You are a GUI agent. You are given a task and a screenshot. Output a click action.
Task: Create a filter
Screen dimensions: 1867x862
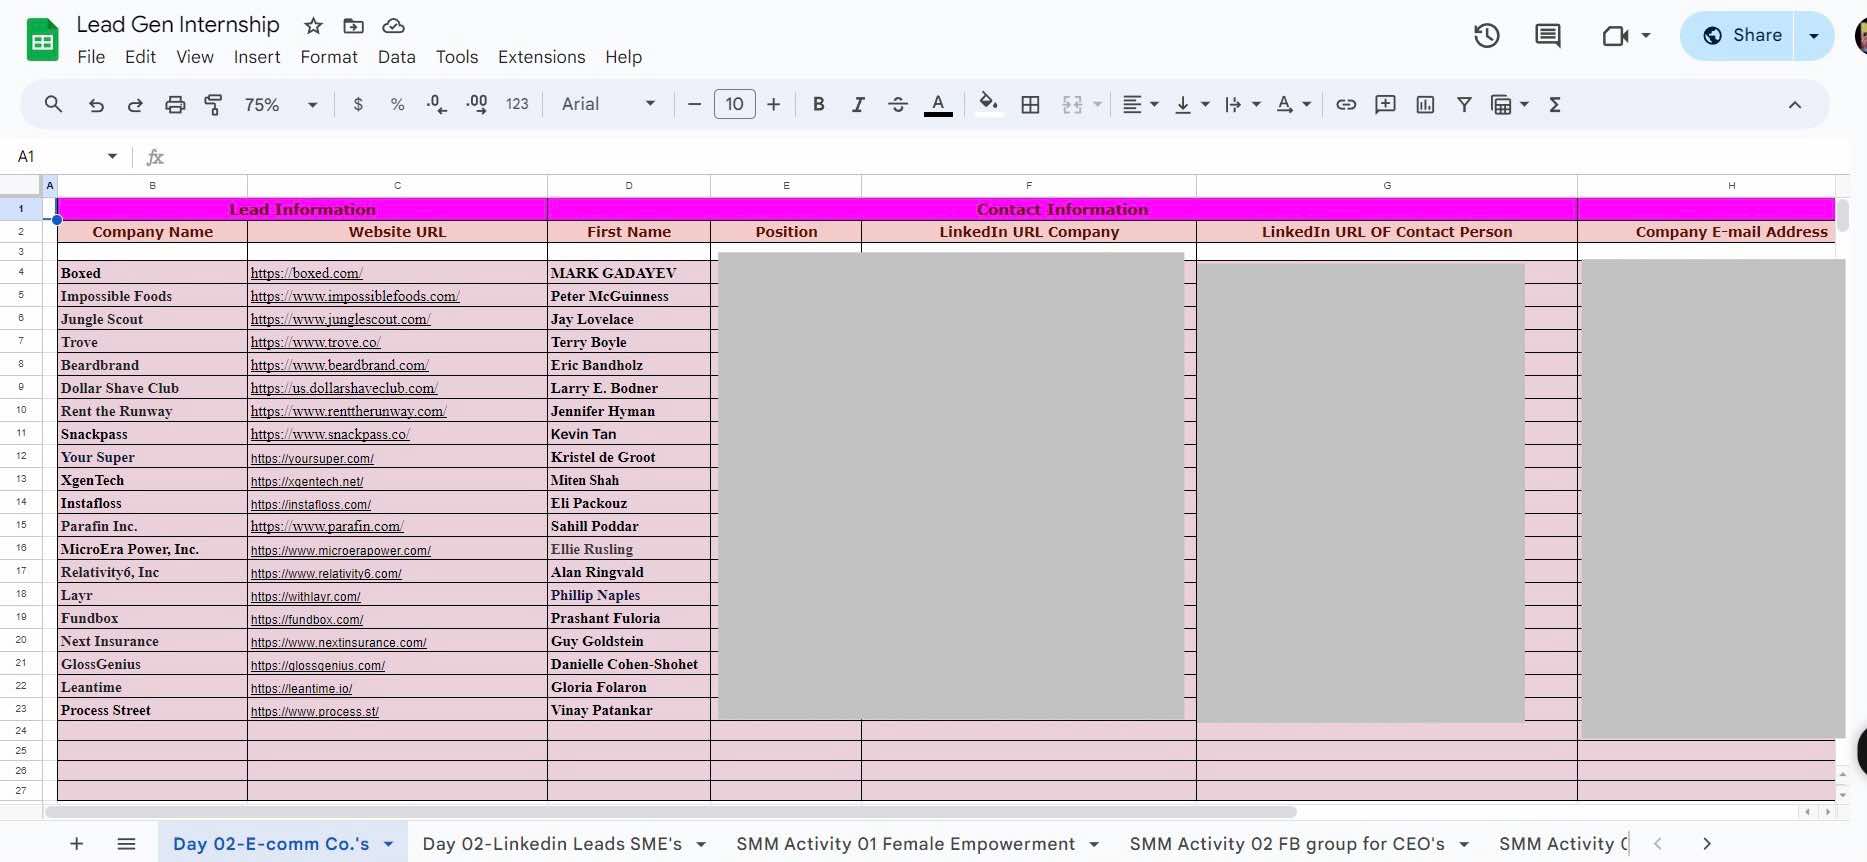(1464, 104)
